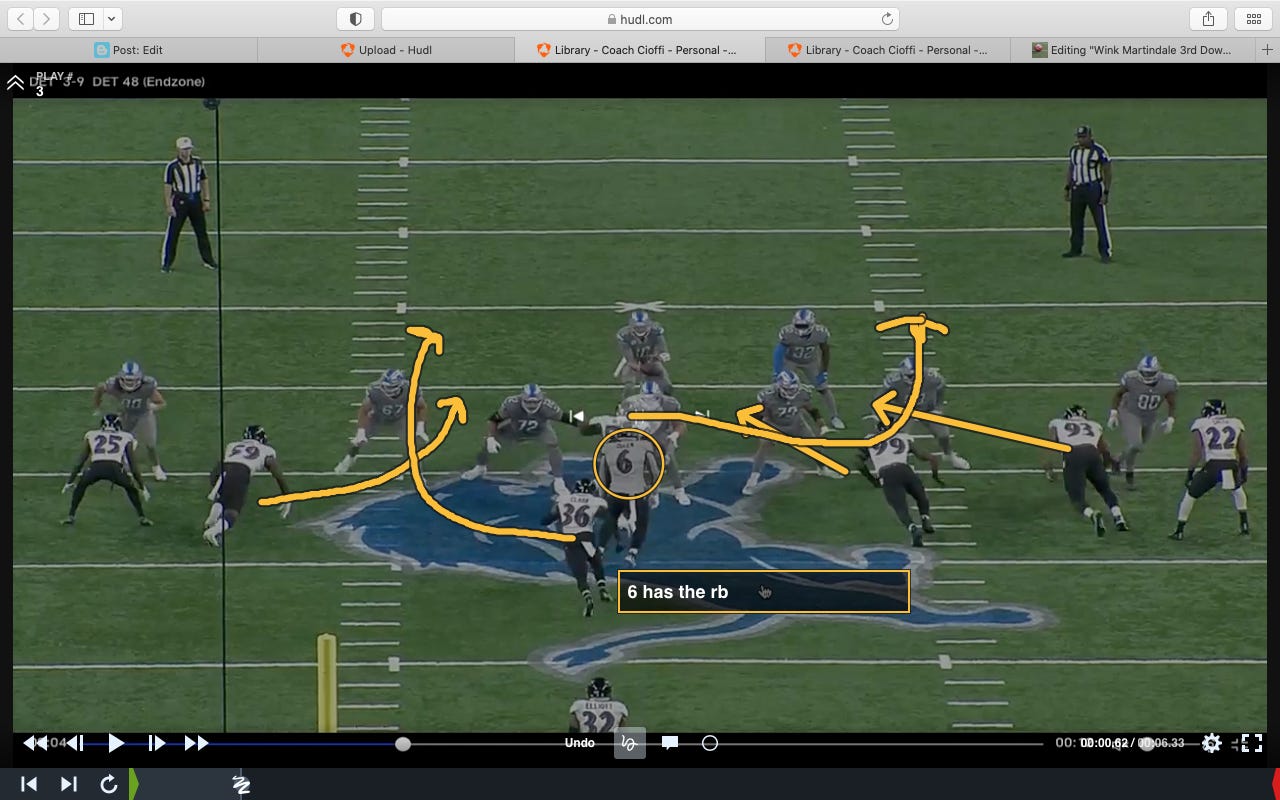Reload the hudl.com page
This screenshot has width=1280, height=800.
pos(886,19)
